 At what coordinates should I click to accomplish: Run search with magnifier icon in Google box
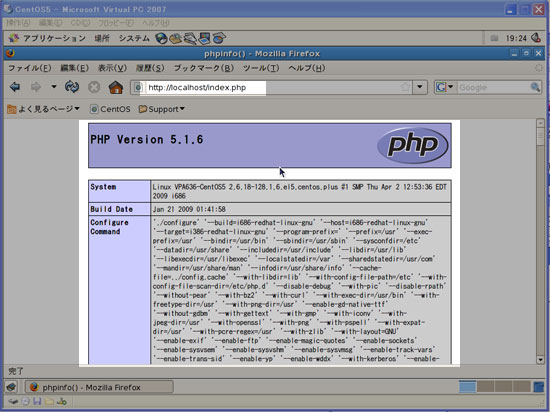pos(535,87)
